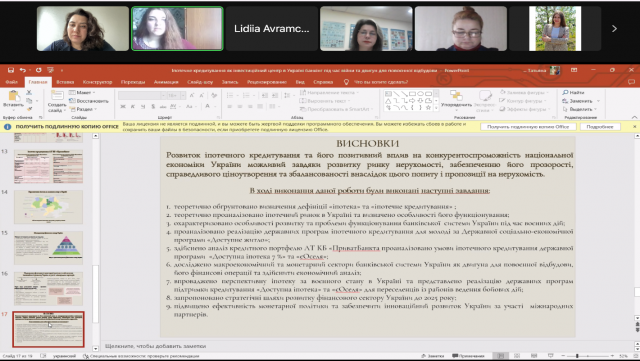Screen dimensions: 640x361
Task: Click Восстановить to reset the slide
Action: pos(89,101)
